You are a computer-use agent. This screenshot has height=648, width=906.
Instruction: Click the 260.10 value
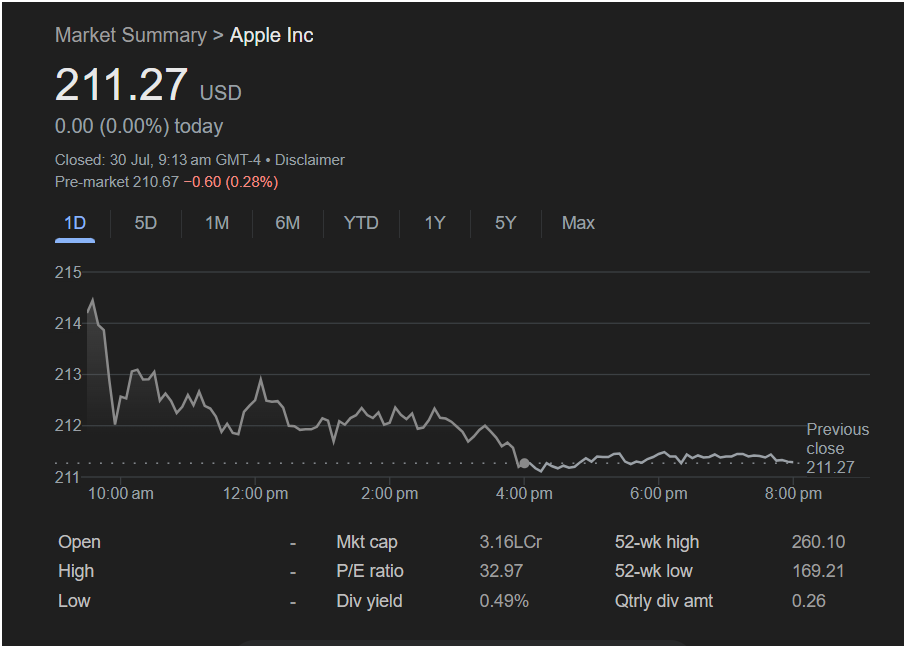(818, 542)
